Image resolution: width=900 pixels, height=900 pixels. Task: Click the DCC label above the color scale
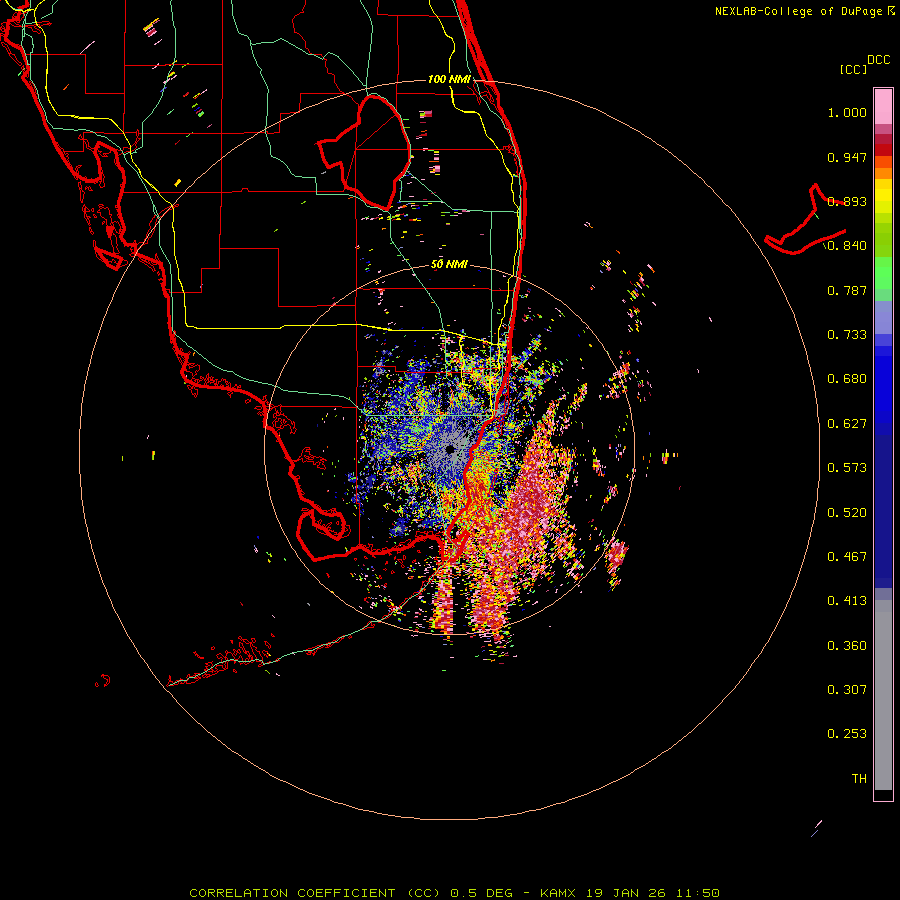point(879,60)
